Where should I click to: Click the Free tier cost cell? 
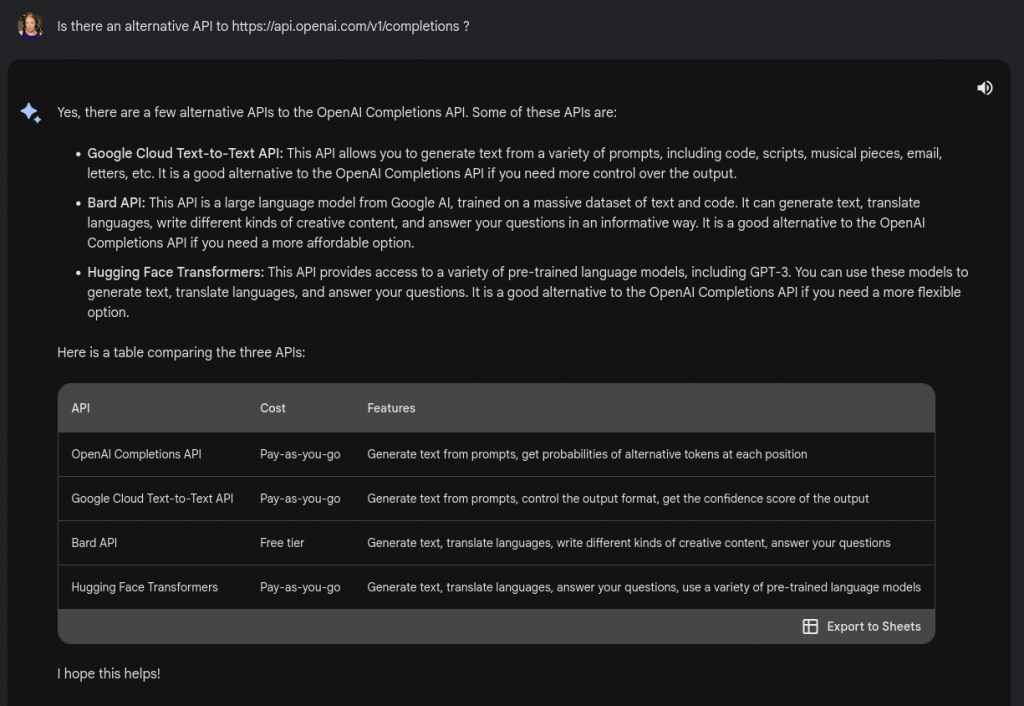pos(282,543)
